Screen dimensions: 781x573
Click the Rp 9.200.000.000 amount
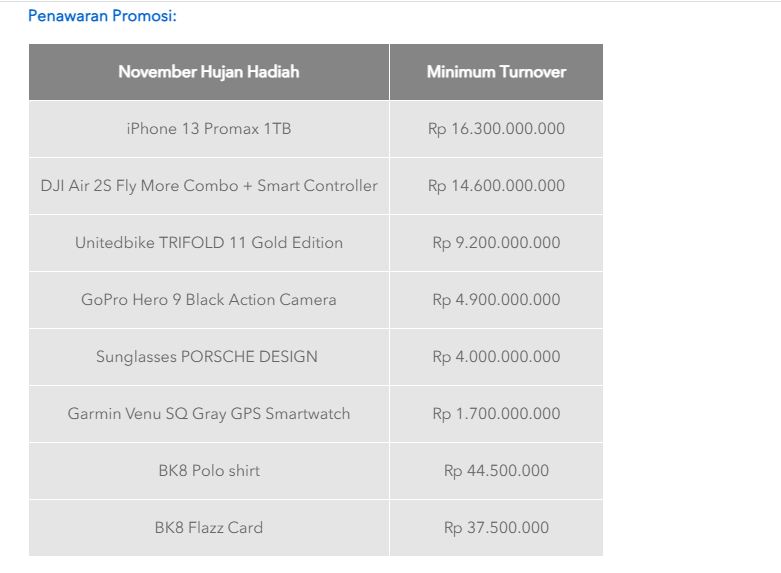pyautogui.click(x=496, y=243)
